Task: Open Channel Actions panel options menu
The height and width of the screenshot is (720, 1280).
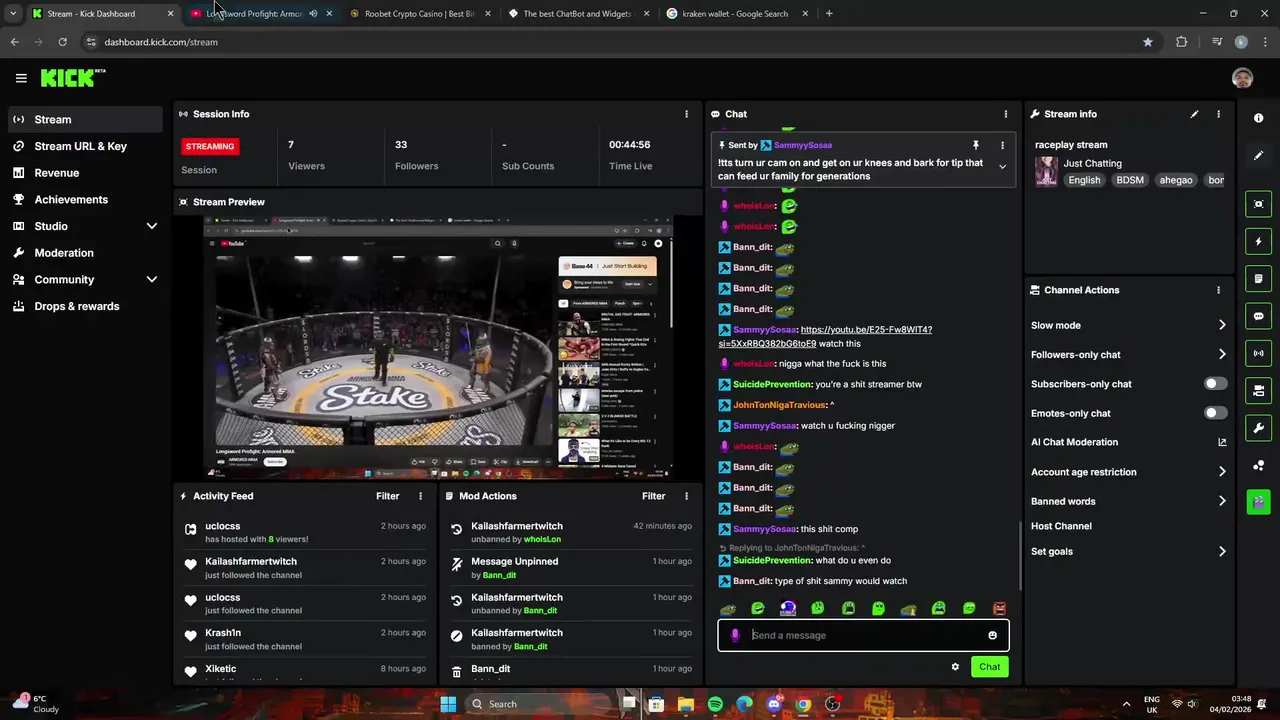Action: point(1218,290)
